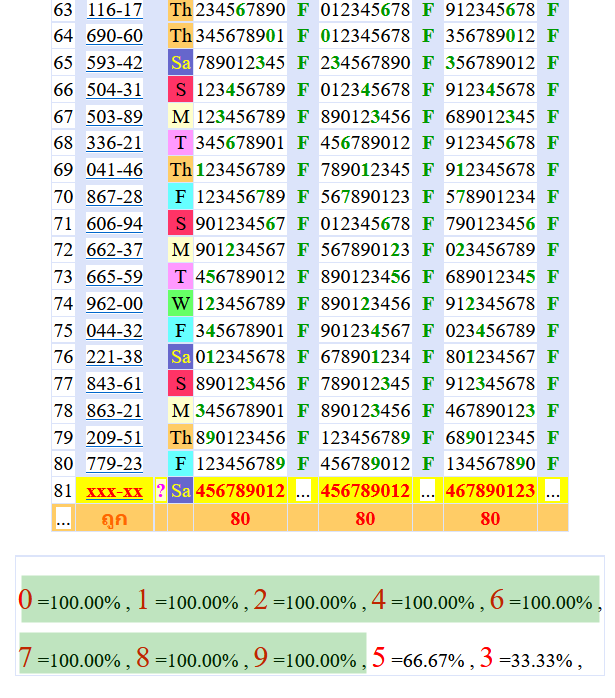615x698 pixels.
Task: Click the Sa day cell in row 65
Action: tap(180, 63)
